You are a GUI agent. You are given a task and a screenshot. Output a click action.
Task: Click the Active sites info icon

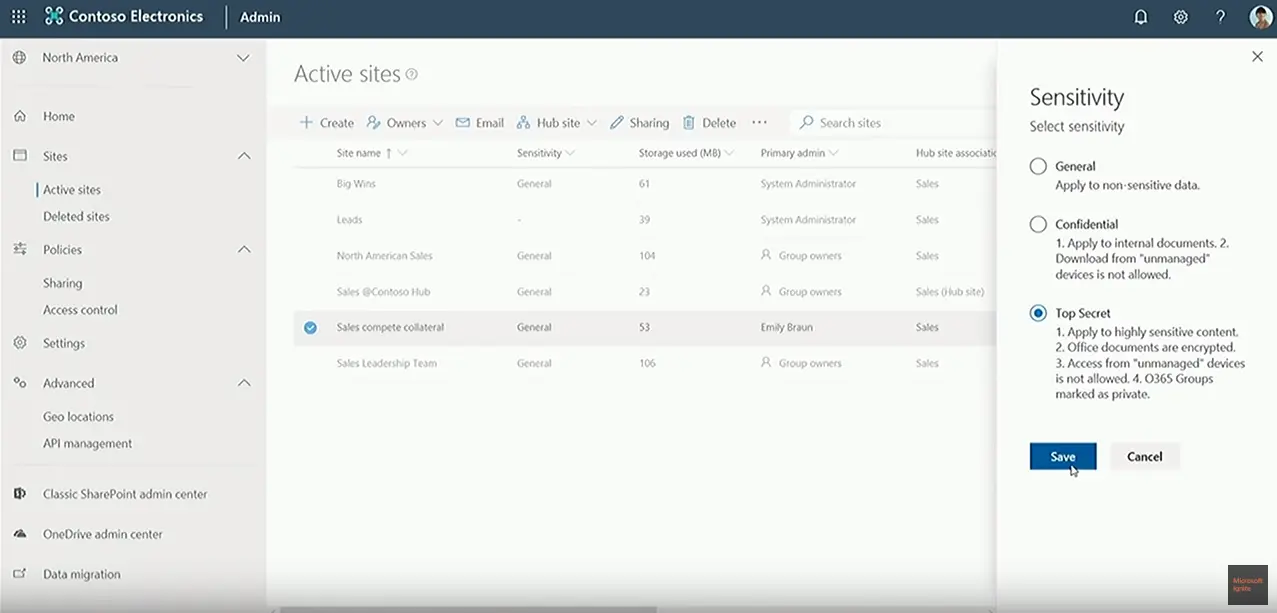[412, 75]
